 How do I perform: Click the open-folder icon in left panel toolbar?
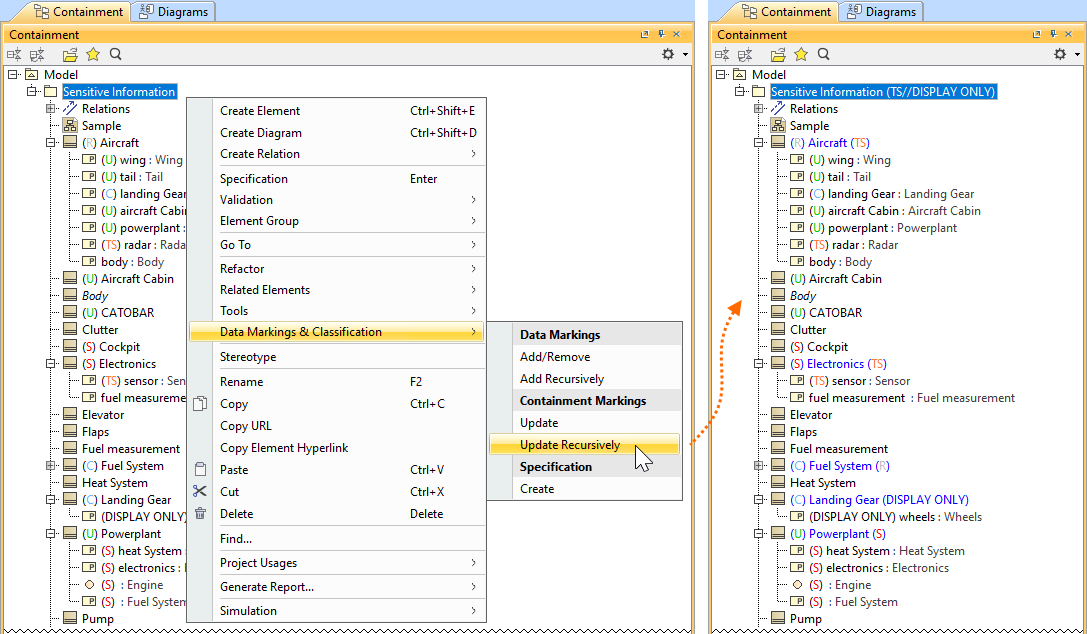[70, 54]
